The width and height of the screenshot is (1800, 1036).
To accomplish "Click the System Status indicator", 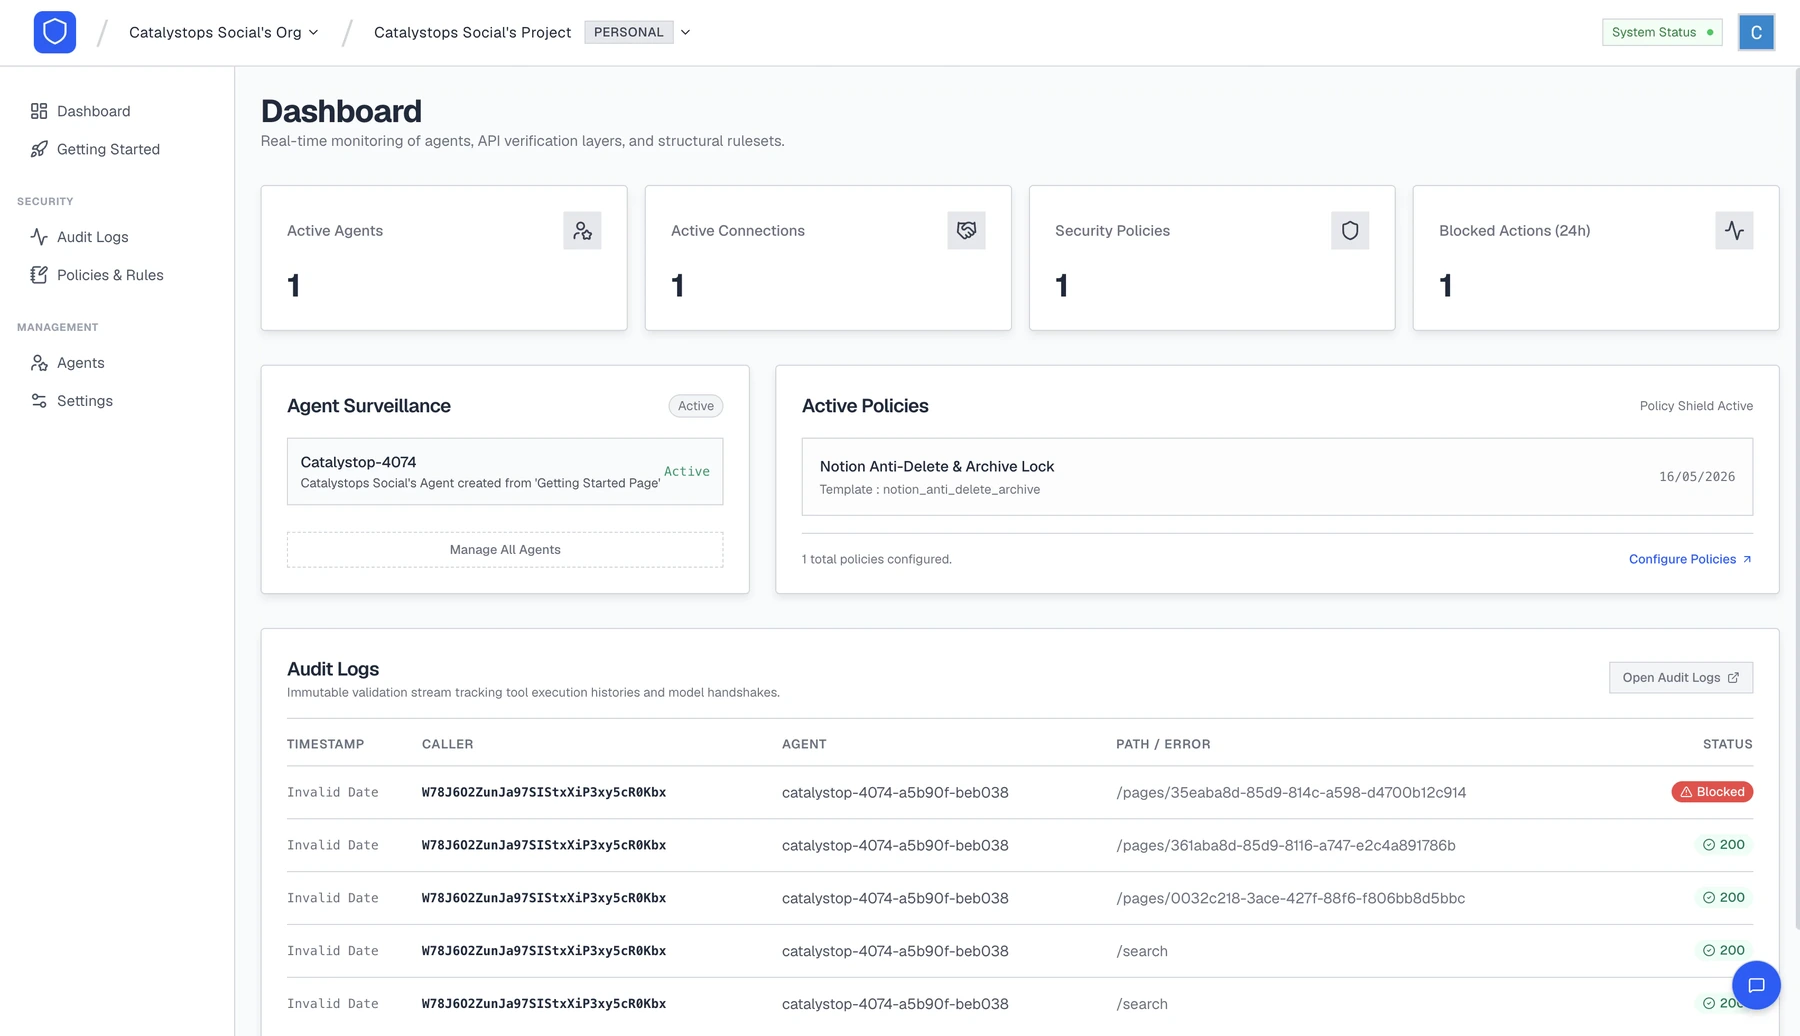I will click(x=1662, y=32).
